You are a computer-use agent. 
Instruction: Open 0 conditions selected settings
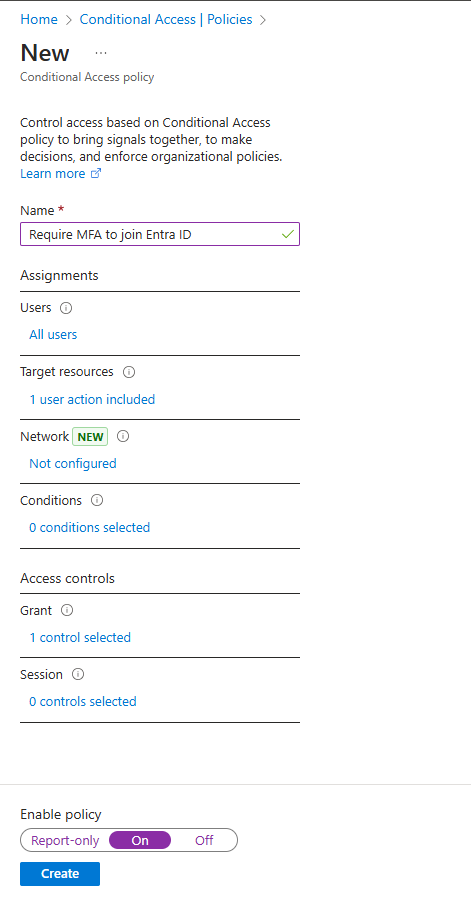click(x=89, y=528)
